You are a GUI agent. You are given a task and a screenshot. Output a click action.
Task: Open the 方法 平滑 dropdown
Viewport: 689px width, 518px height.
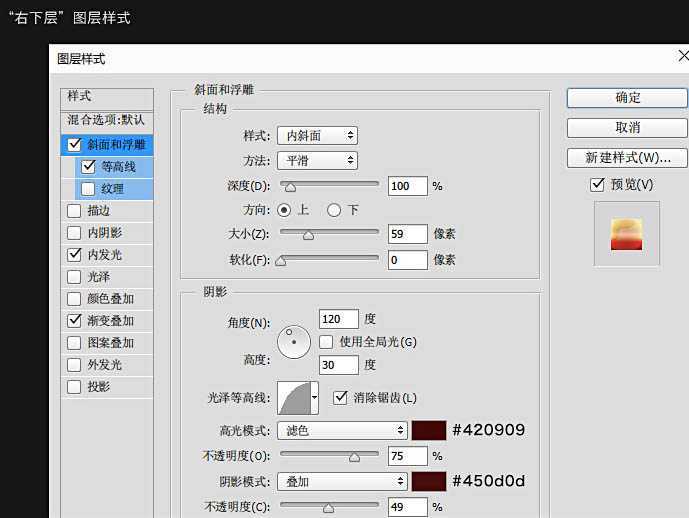317,160
